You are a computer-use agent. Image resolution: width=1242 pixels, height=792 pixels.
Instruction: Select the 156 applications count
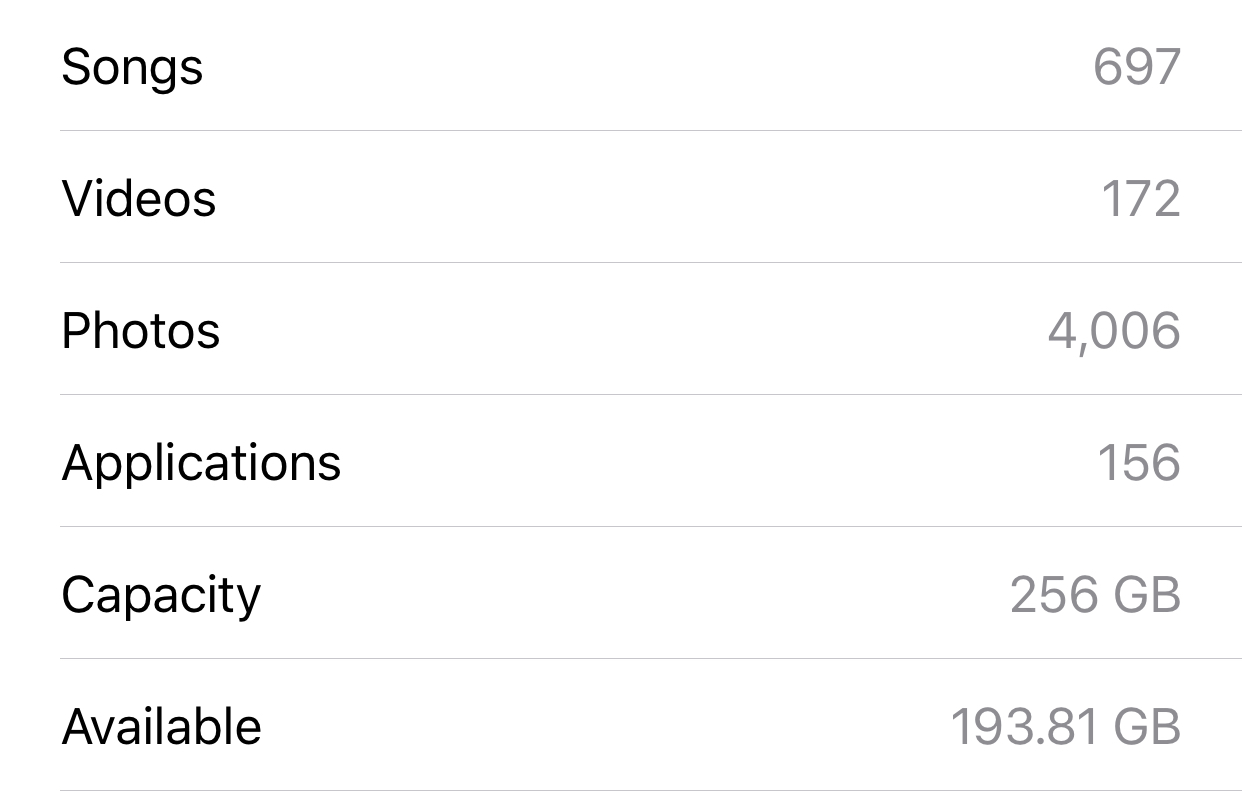1139,462
